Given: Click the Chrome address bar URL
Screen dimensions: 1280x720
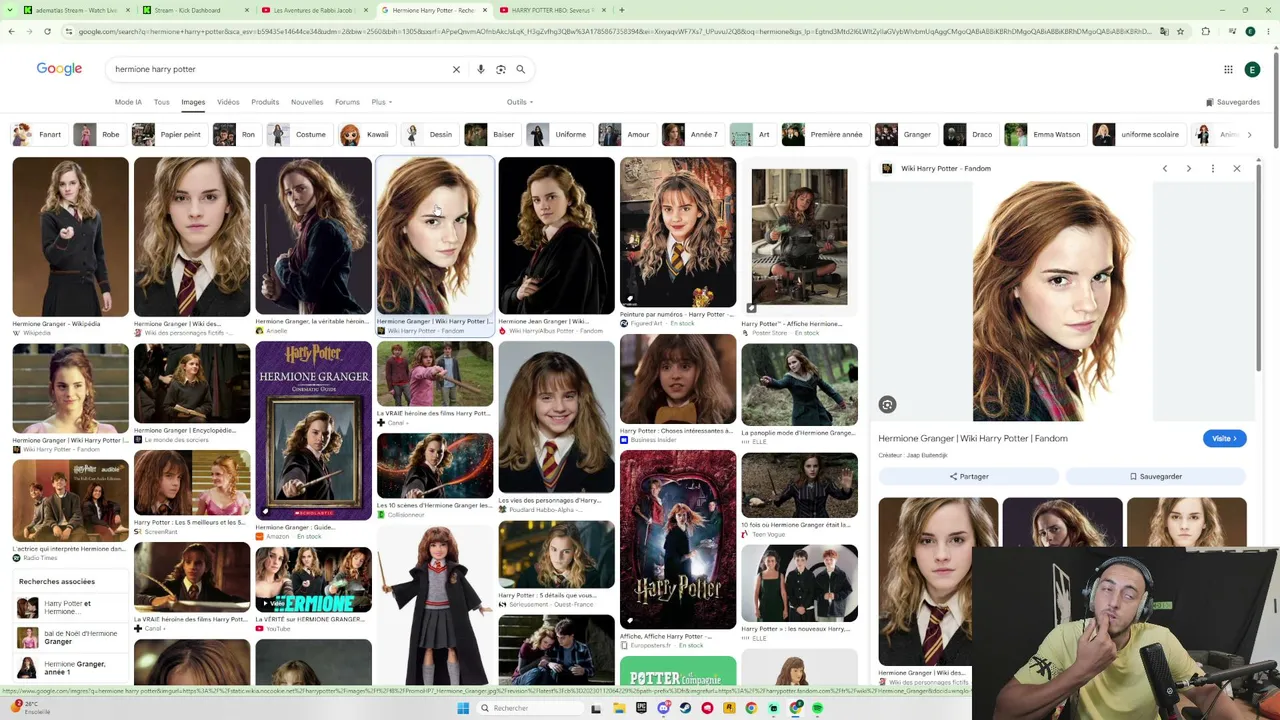Looking at the screenshot, I should (x=615, y=32).
